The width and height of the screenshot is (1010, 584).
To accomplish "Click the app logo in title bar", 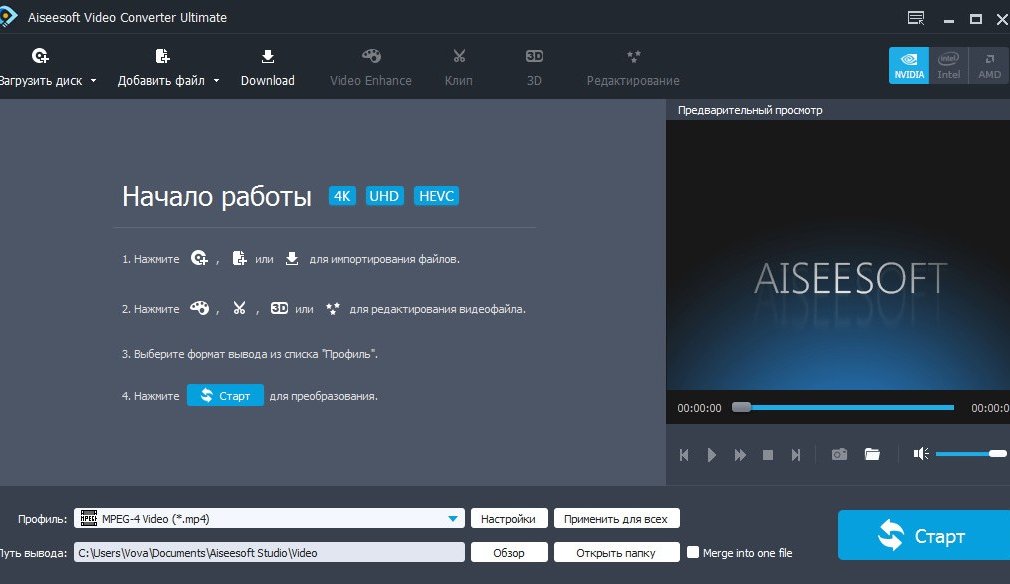I will click(x=8, y=17).
